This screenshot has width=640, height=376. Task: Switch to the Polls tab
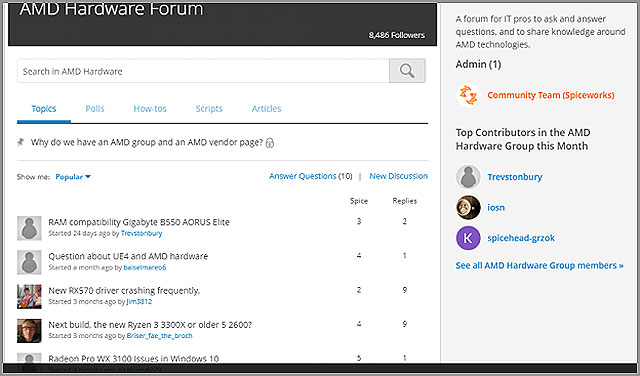click(95, 109)
